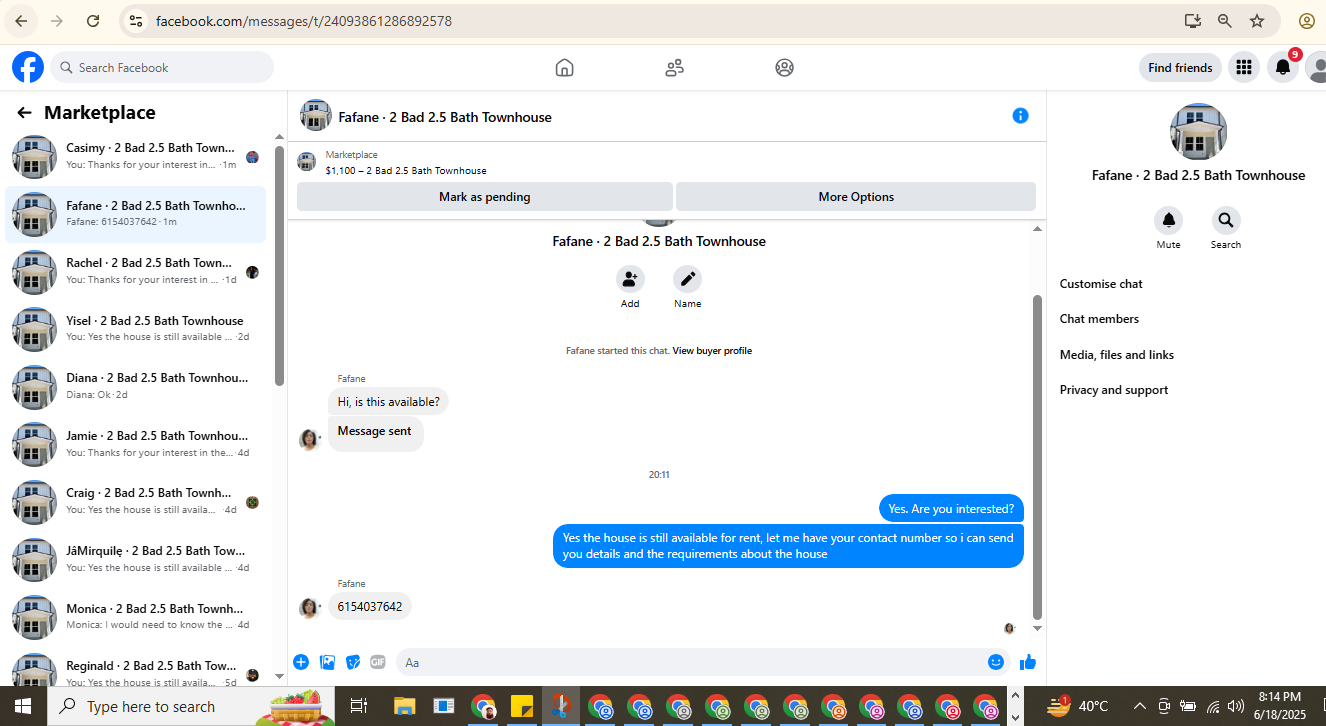Open the Rachel conversation
1326x726 pixels.
(136, 272)
